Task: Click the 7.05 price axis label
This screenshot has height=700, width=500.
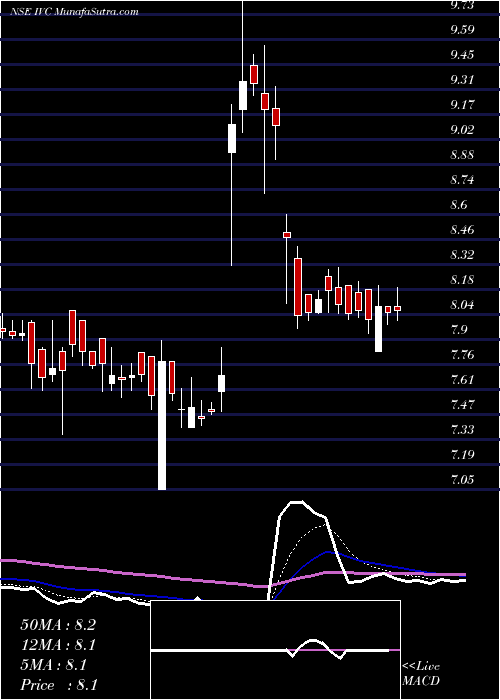Action: click(463, 480)
